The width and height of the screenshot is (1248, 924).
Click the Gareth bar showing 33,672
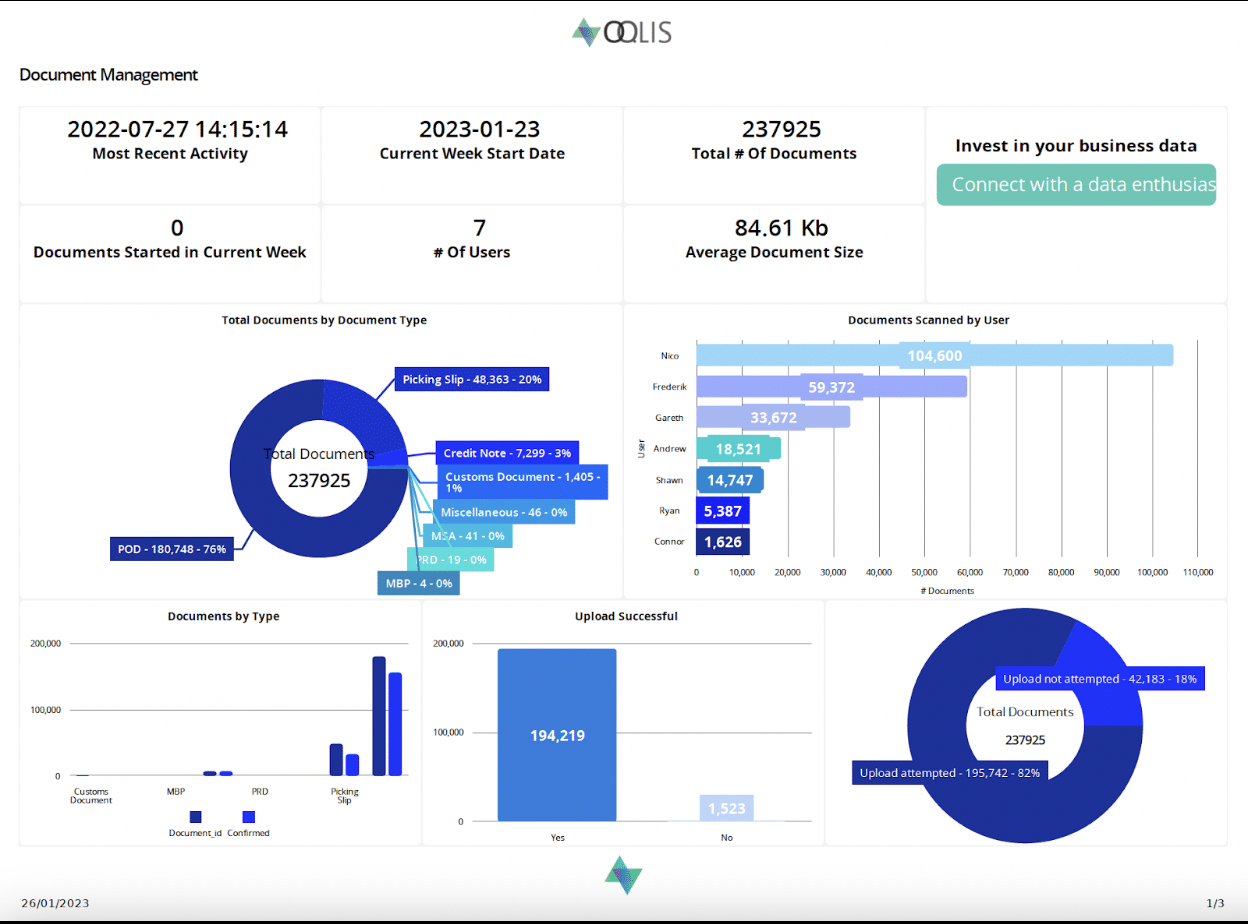[773, 417]
